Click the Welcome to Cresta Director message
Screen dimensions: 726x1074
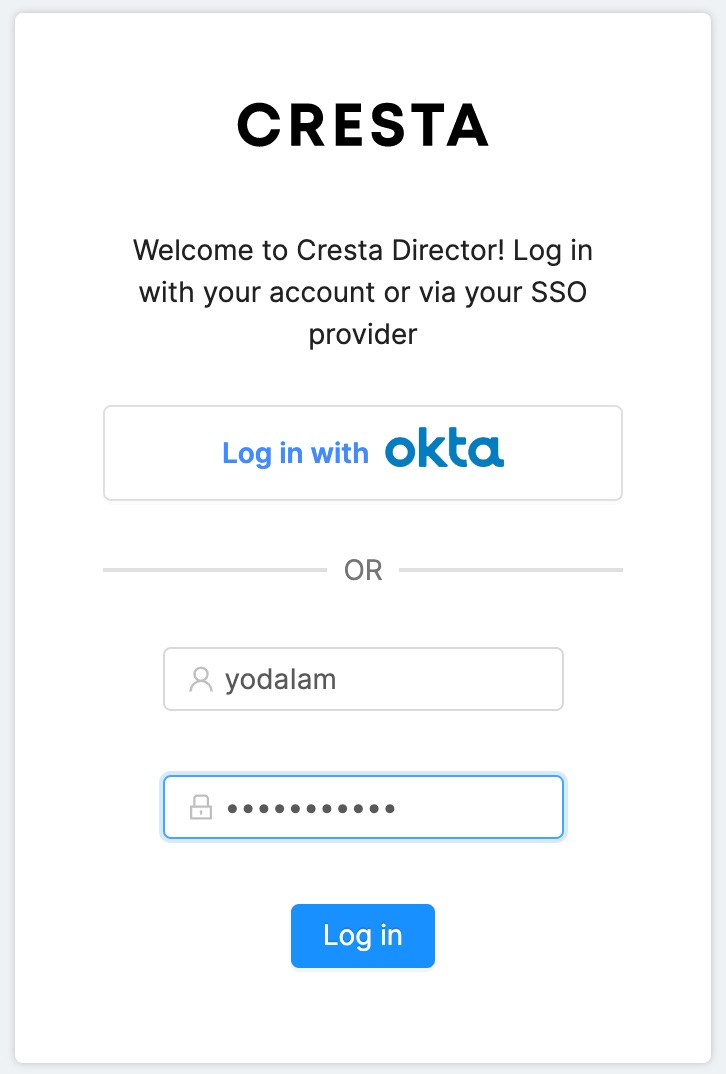(363, 292)
